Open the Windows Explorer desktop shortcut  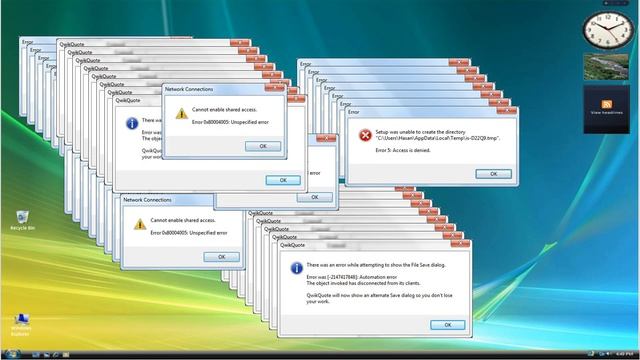20,324
